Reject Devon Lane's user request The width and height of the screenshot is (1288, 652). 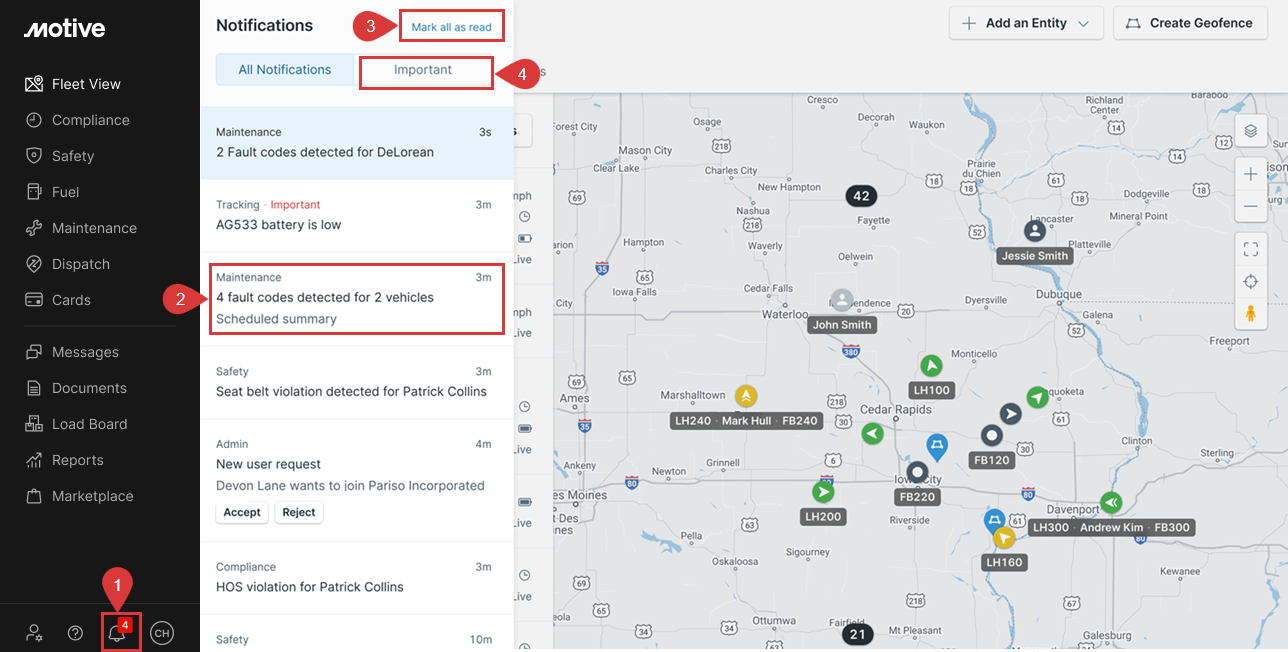[299, 513]
